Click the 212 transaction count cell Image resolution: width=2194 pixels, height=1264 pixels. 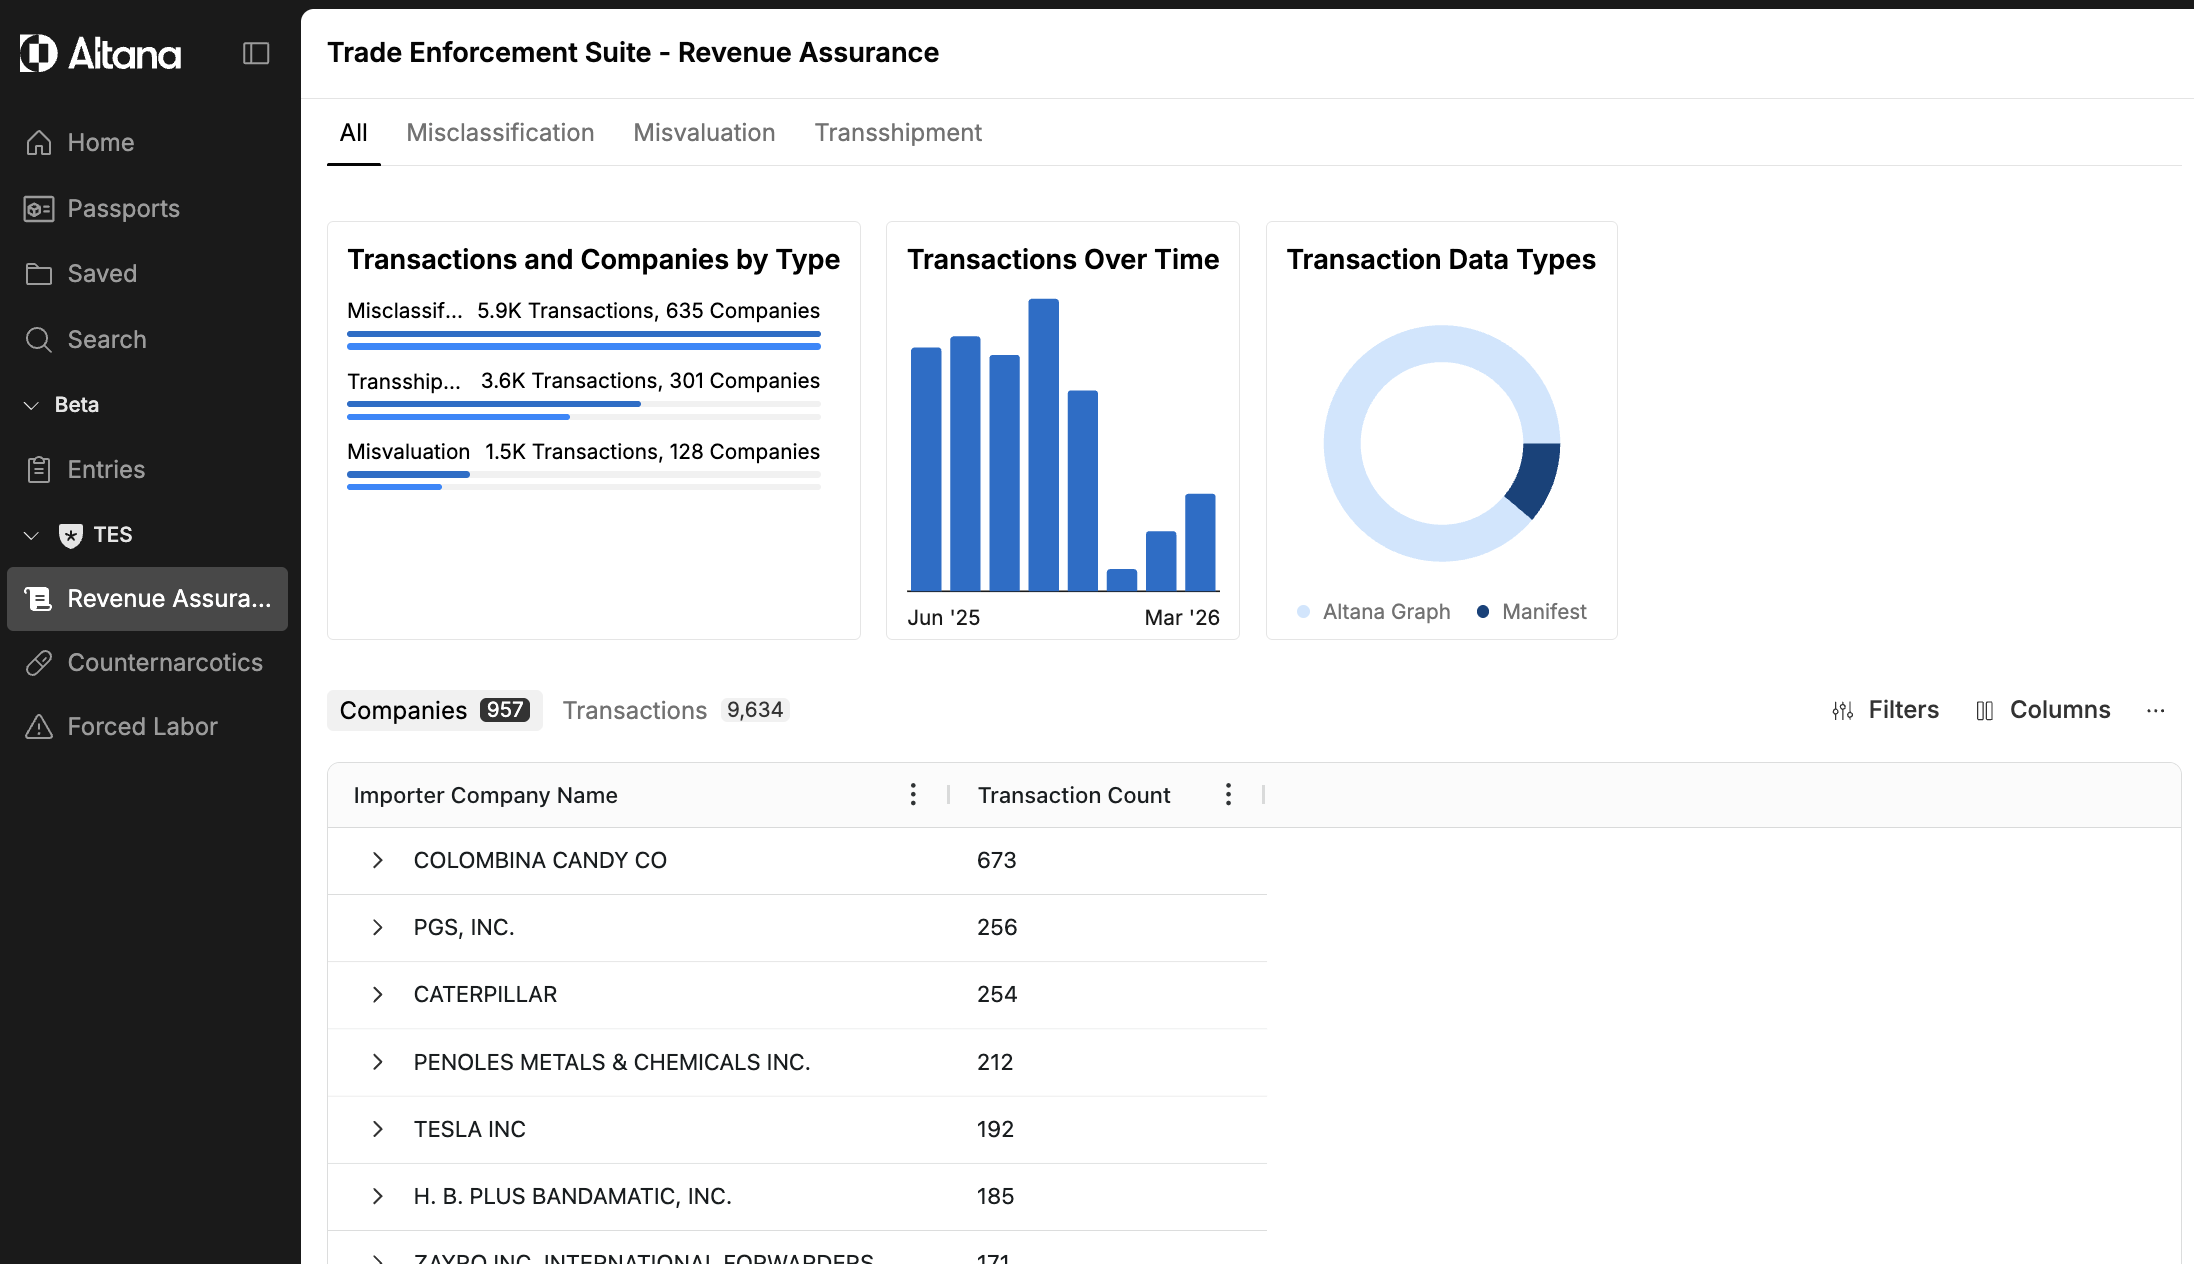[995, 1063]
